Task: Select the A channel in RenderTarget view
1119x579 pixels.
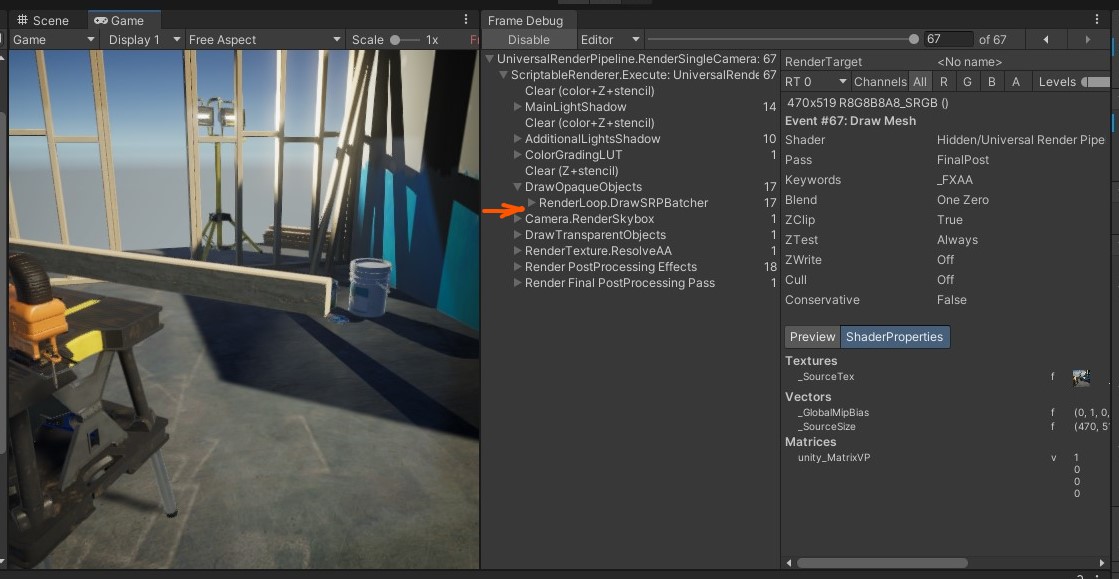Action: pos(1016,81)
